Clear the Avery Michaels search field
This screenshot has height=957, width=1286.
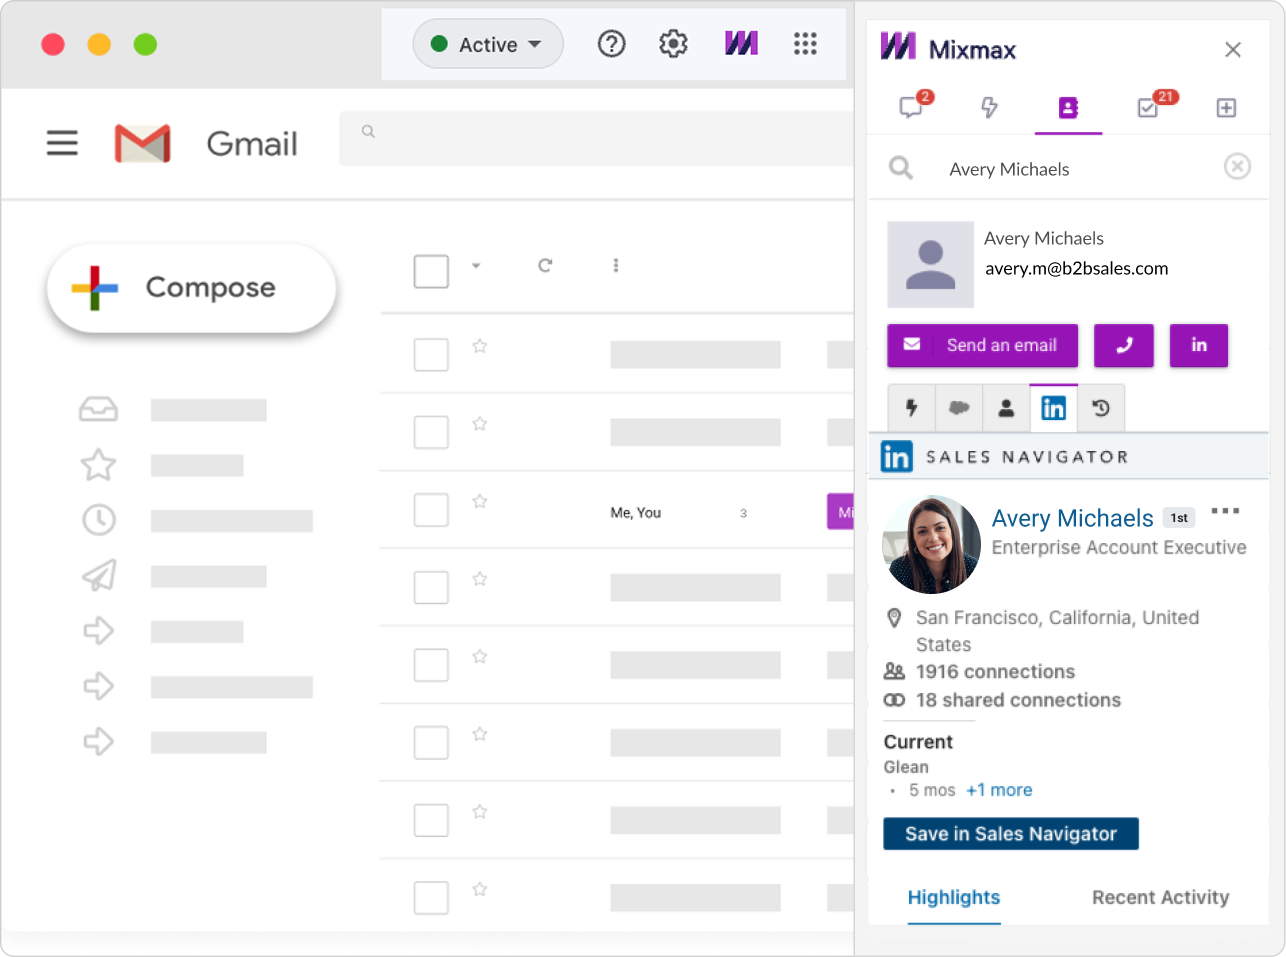click(x=1237, y=167)
